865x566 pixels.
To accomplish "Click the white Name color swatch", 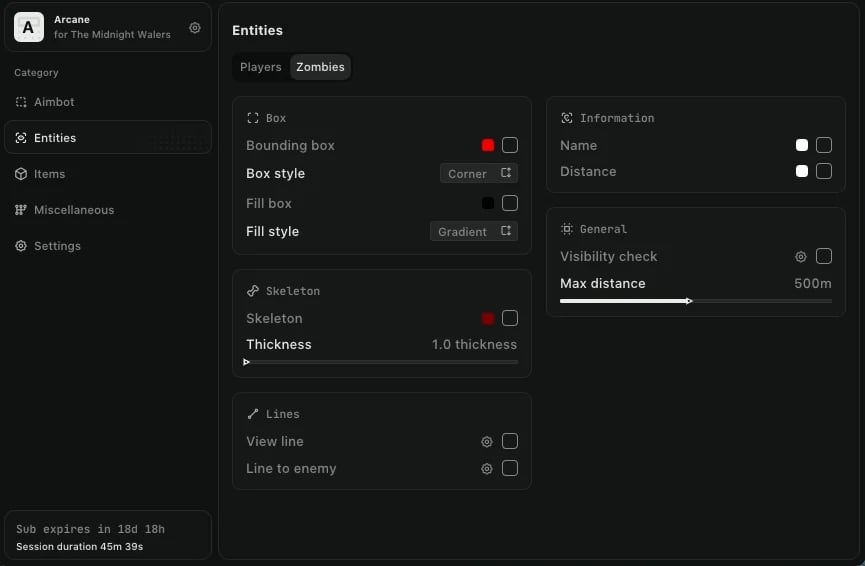I will (x=802, y=146).
